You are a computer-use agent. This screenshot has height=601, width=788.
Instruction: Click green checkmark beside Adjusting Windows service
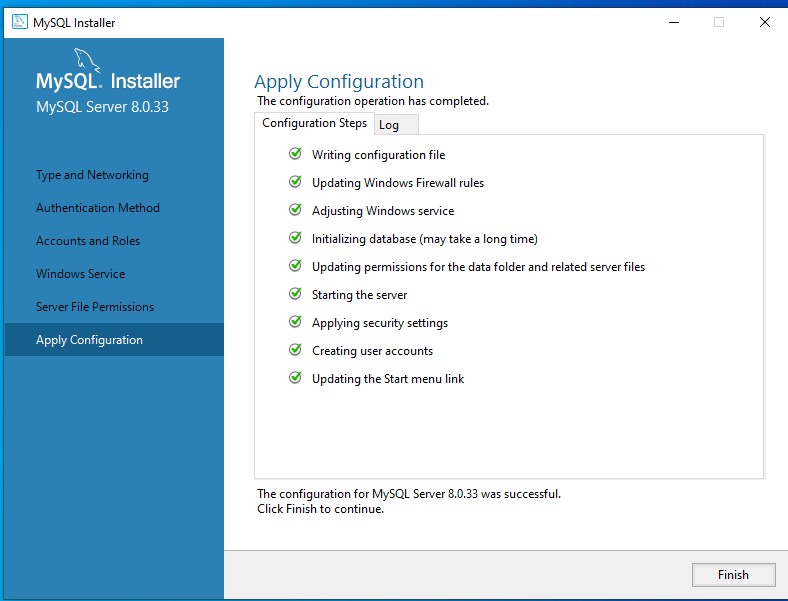coord(295,210)
